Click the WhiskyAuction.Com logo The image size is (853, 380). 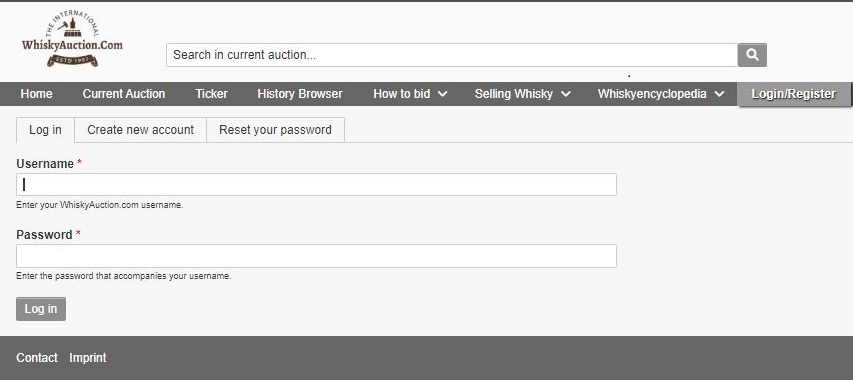[72, 39]
